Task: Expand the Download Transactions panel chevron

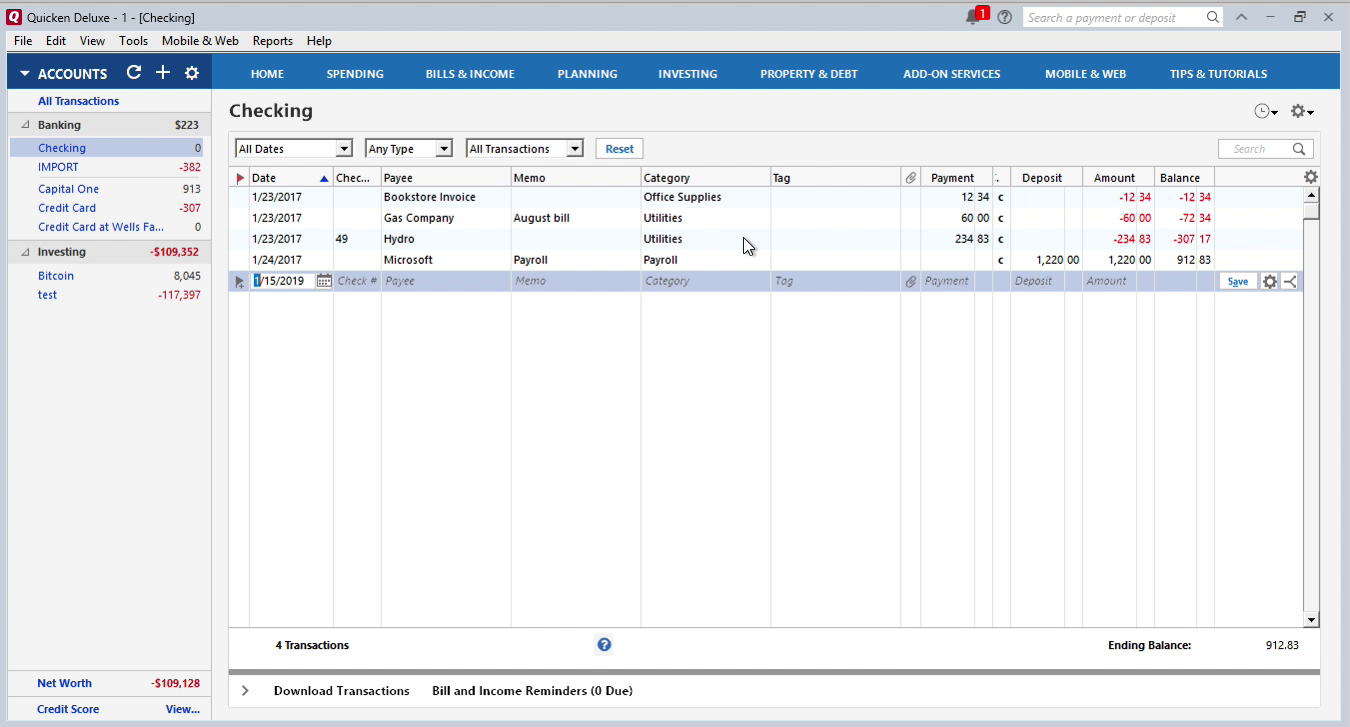Action: pos(245,690)
